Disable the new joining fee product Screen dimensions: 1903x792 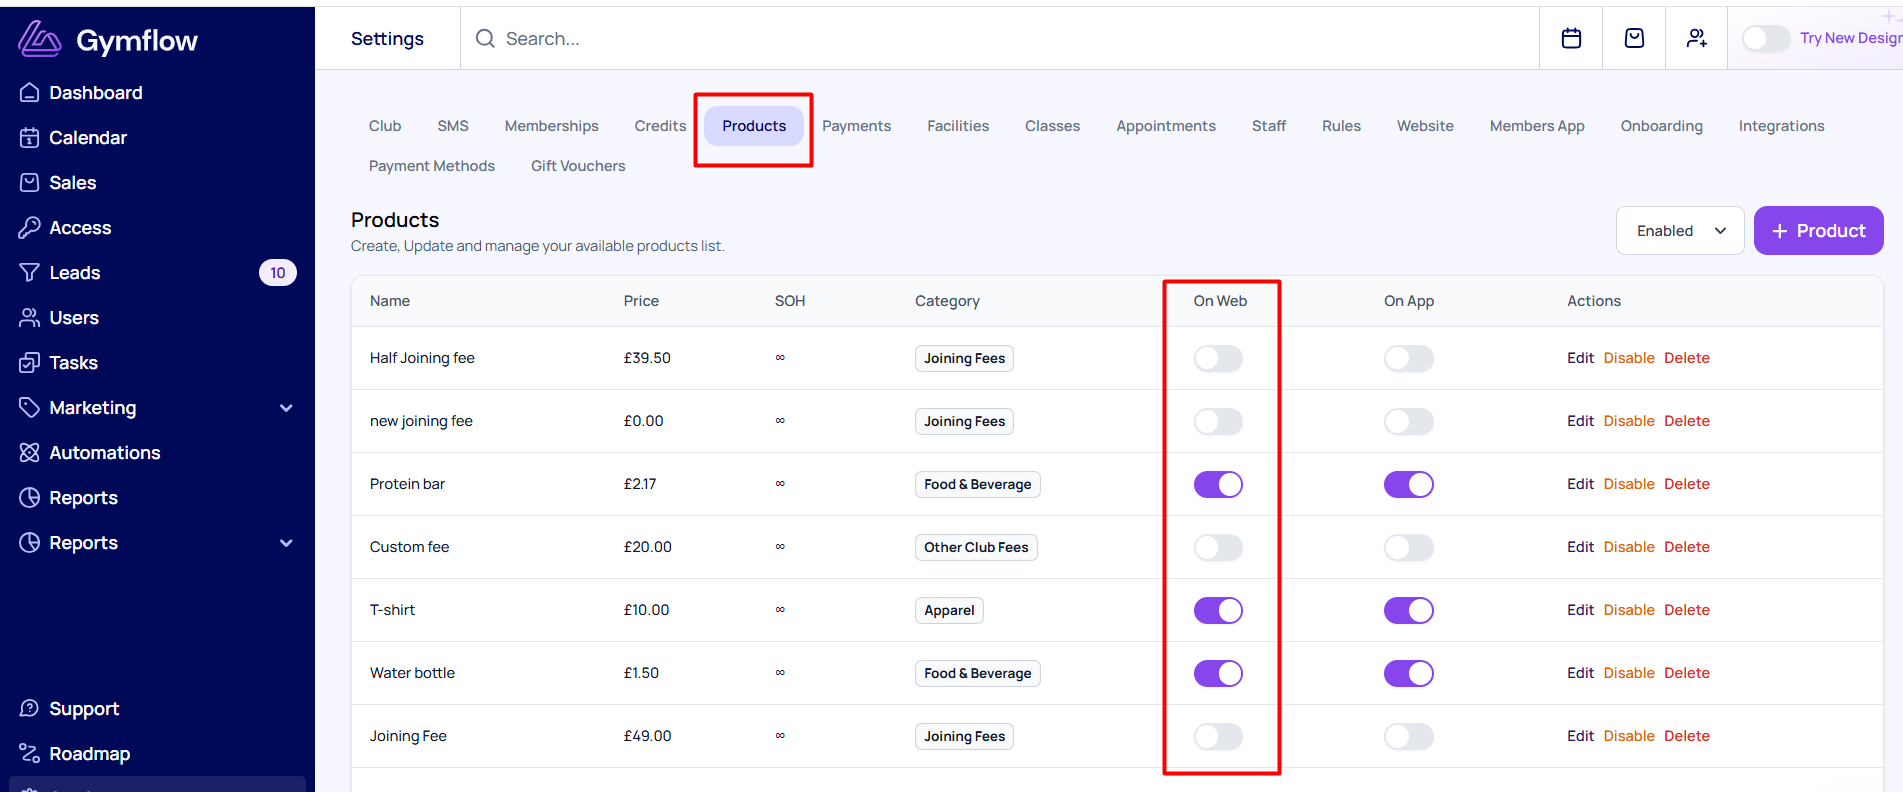[x=1629, y=421]
